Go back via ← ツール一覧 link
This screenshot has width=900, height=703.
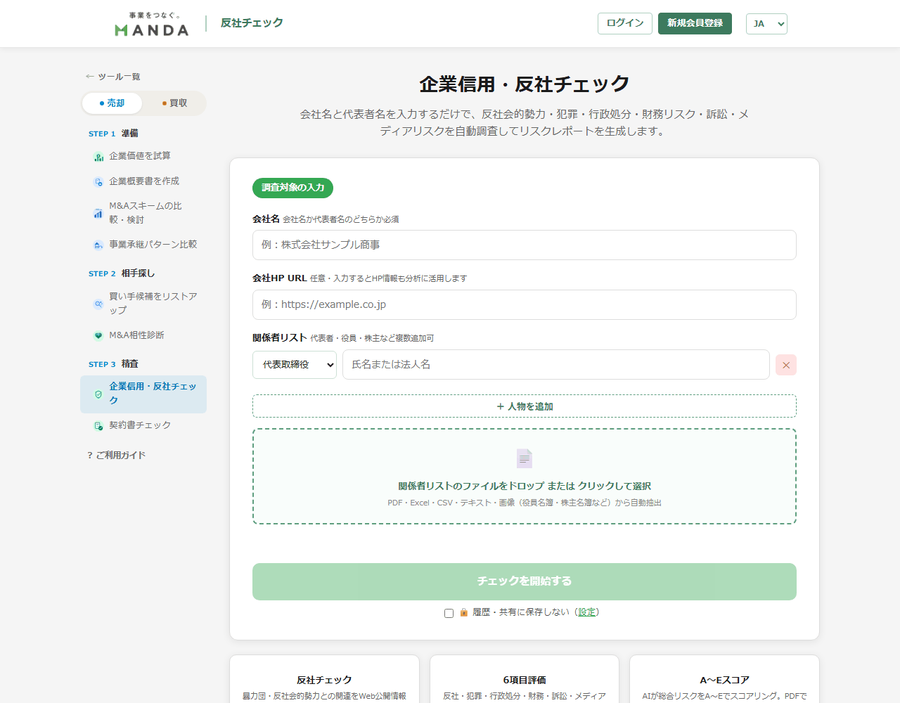click(113, 76)
